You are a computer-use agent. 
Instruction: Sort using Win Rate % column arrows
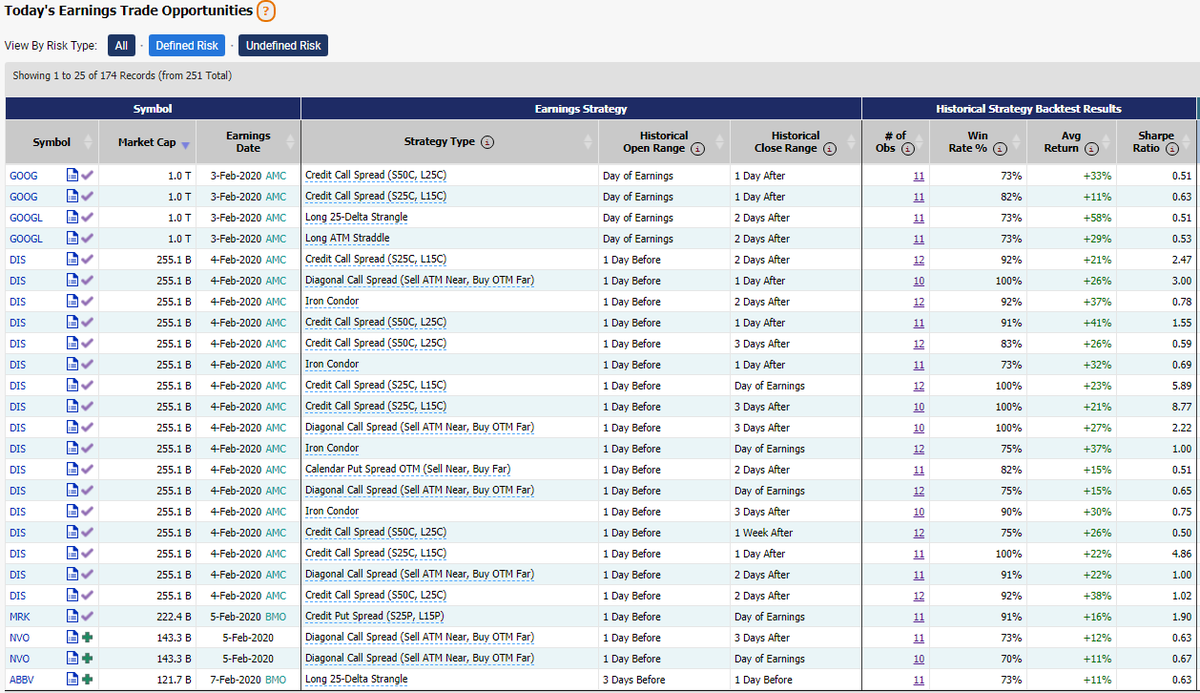(1019, 142)
